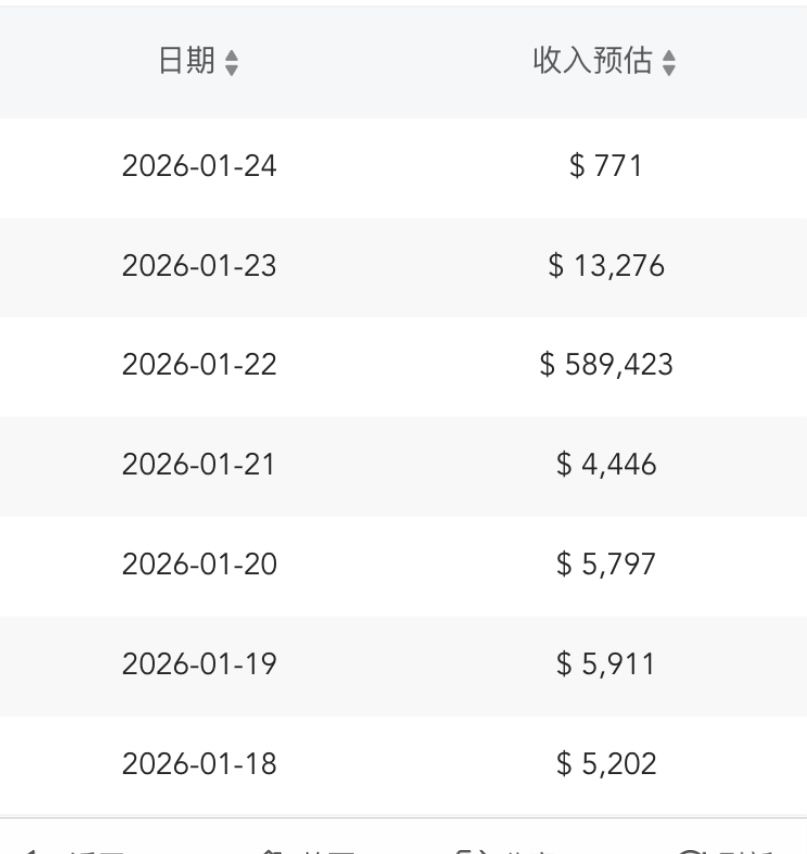Click the 2026-01-21 date entry
The height and width of the screenshot is (854, 807).
coord(199,465)
